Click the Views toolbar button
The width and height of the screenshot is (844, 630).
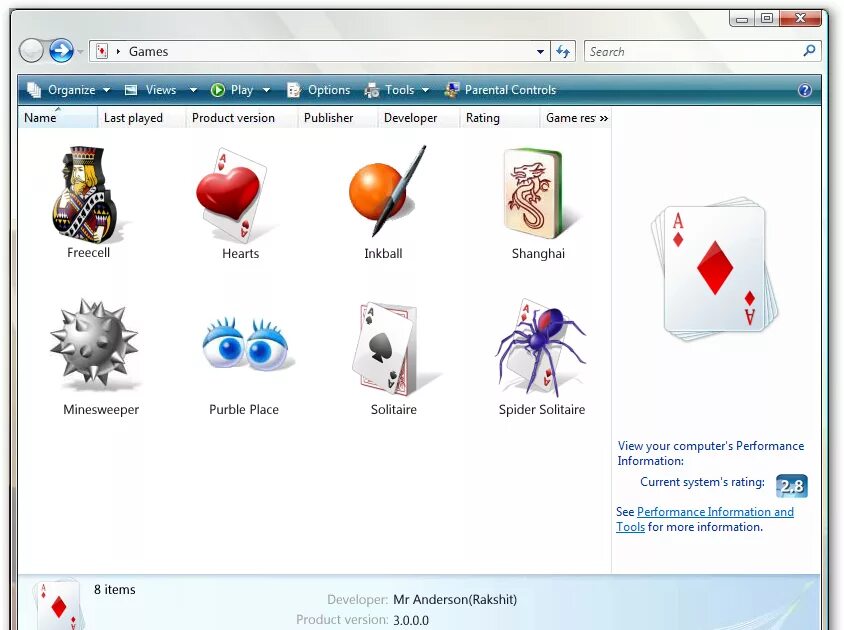click(152, 90)
